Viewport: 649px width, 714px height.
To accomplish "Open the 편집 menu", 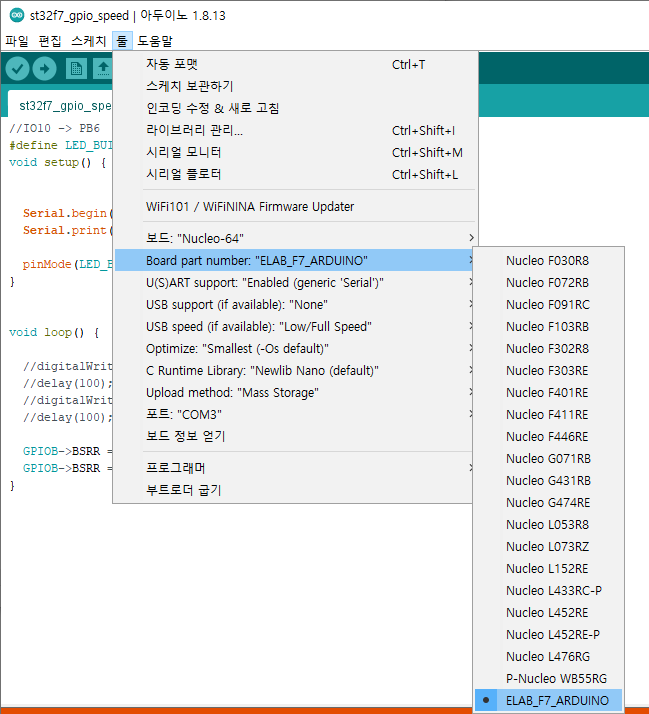I will tap(50, 41).
